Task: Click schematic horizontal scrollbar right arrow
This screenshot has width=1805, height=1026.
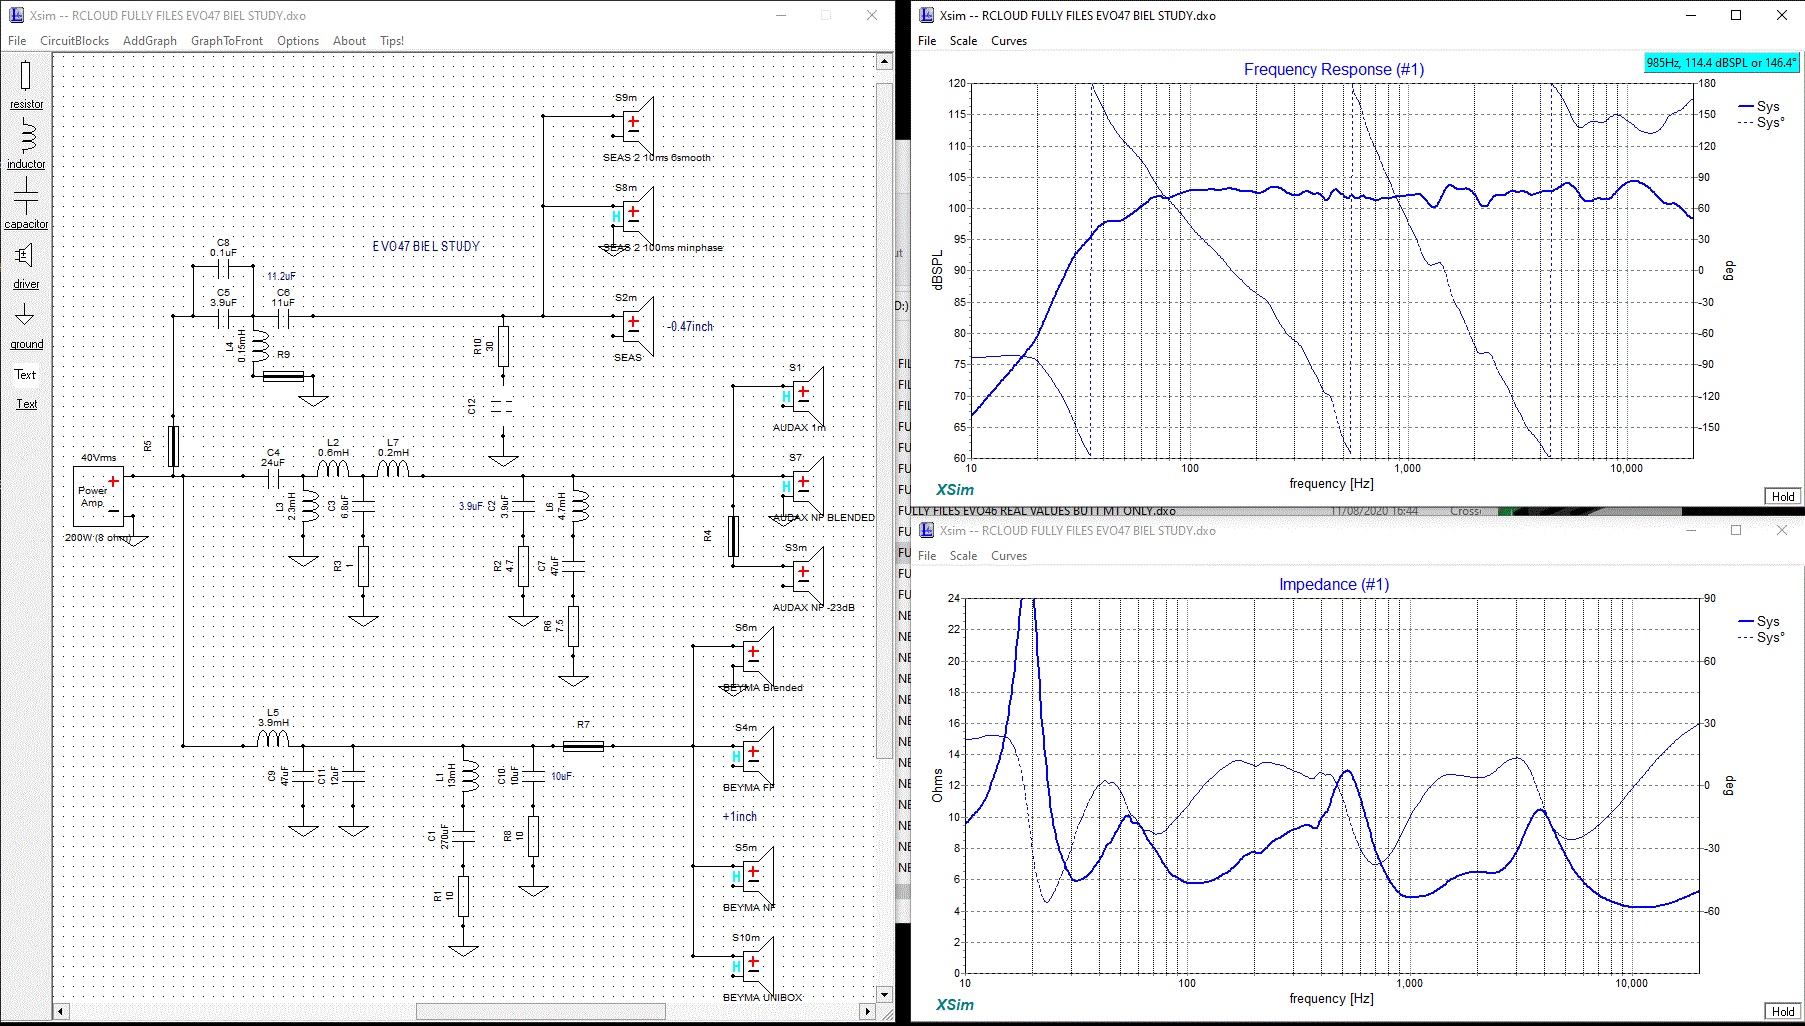Action: (867, 1011)
